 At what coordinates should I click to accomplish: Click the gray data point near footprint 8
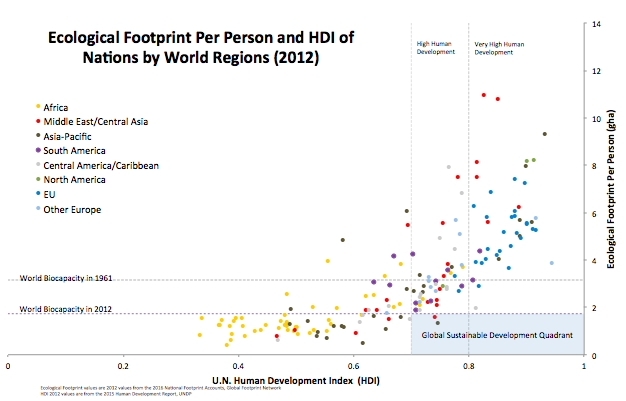pyautogui.click(x=448, y=167)
